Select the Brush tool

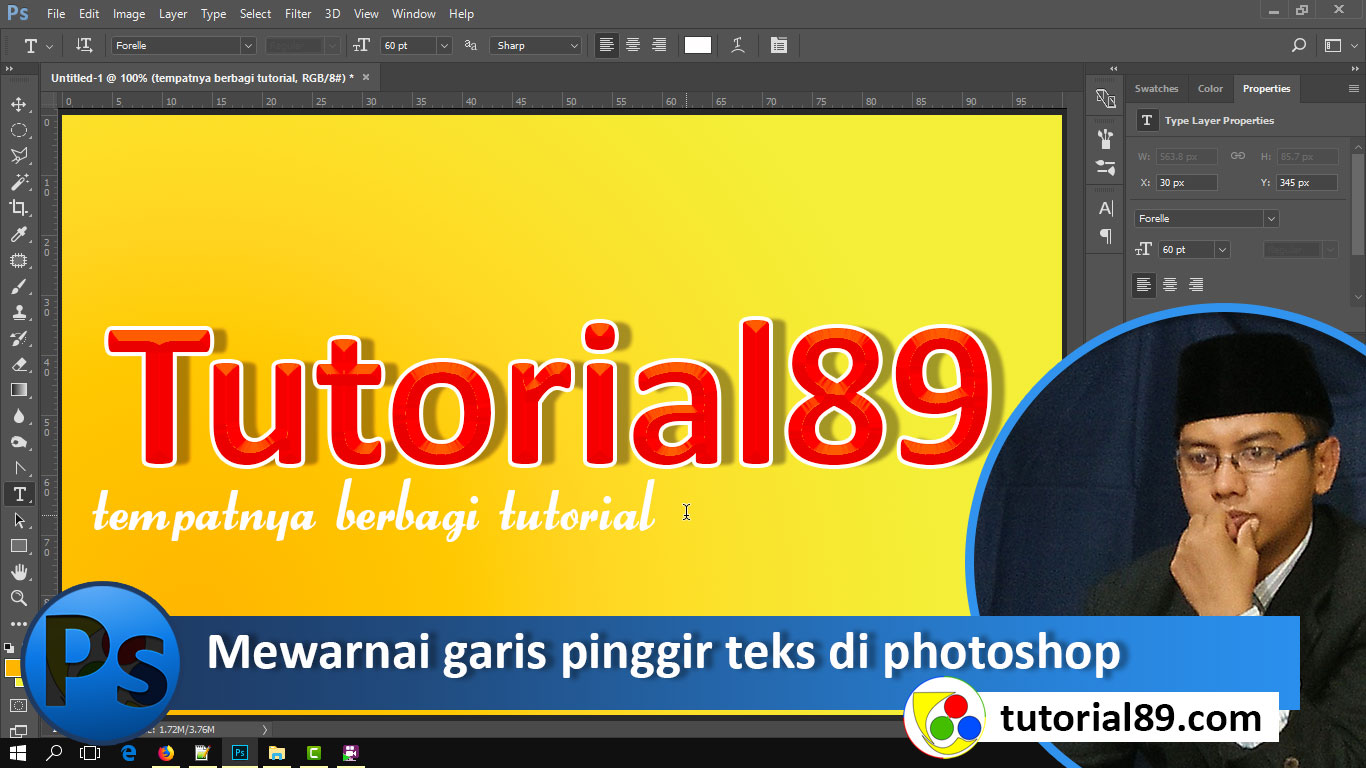click(18, 286)
